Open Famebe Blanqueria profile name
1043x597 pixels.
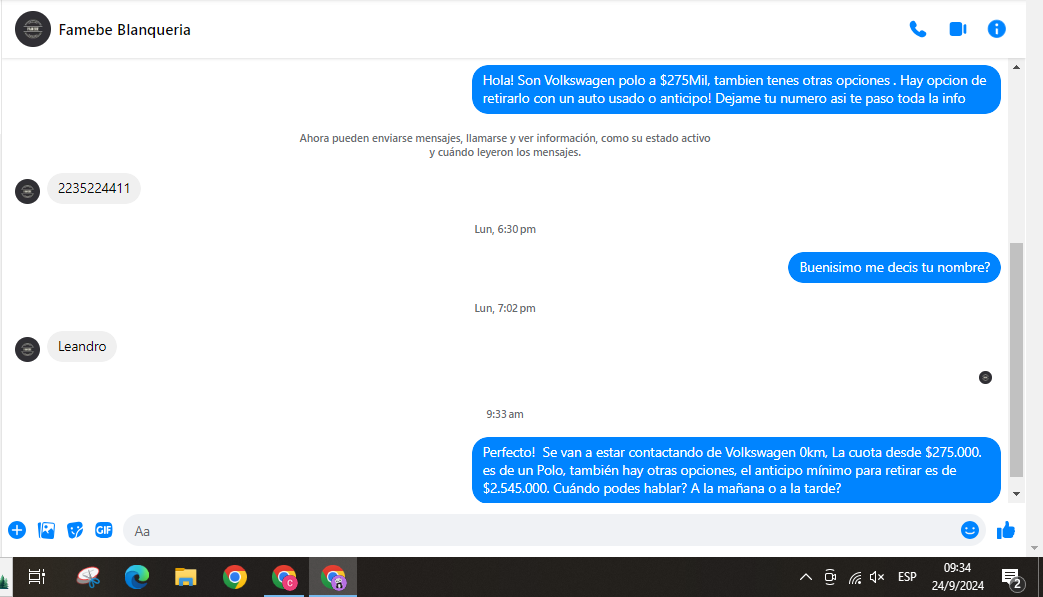point(125,30)
